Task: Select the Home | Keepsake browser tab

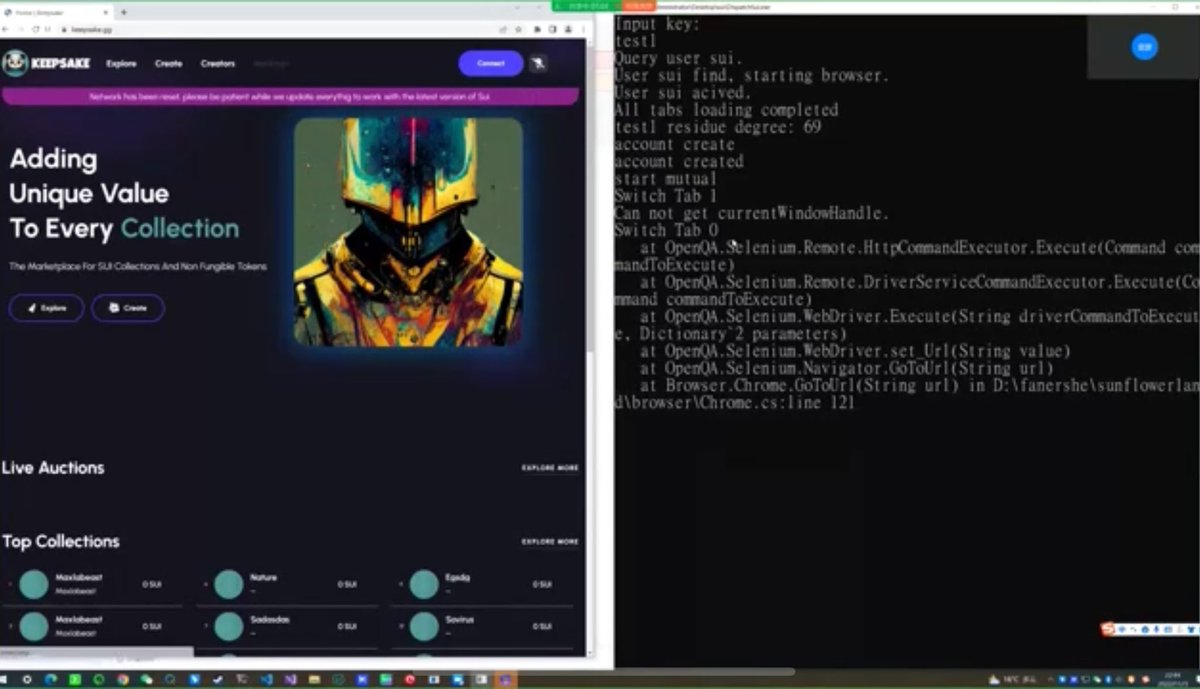Action: pyautogui.click(x=58, y=12)
